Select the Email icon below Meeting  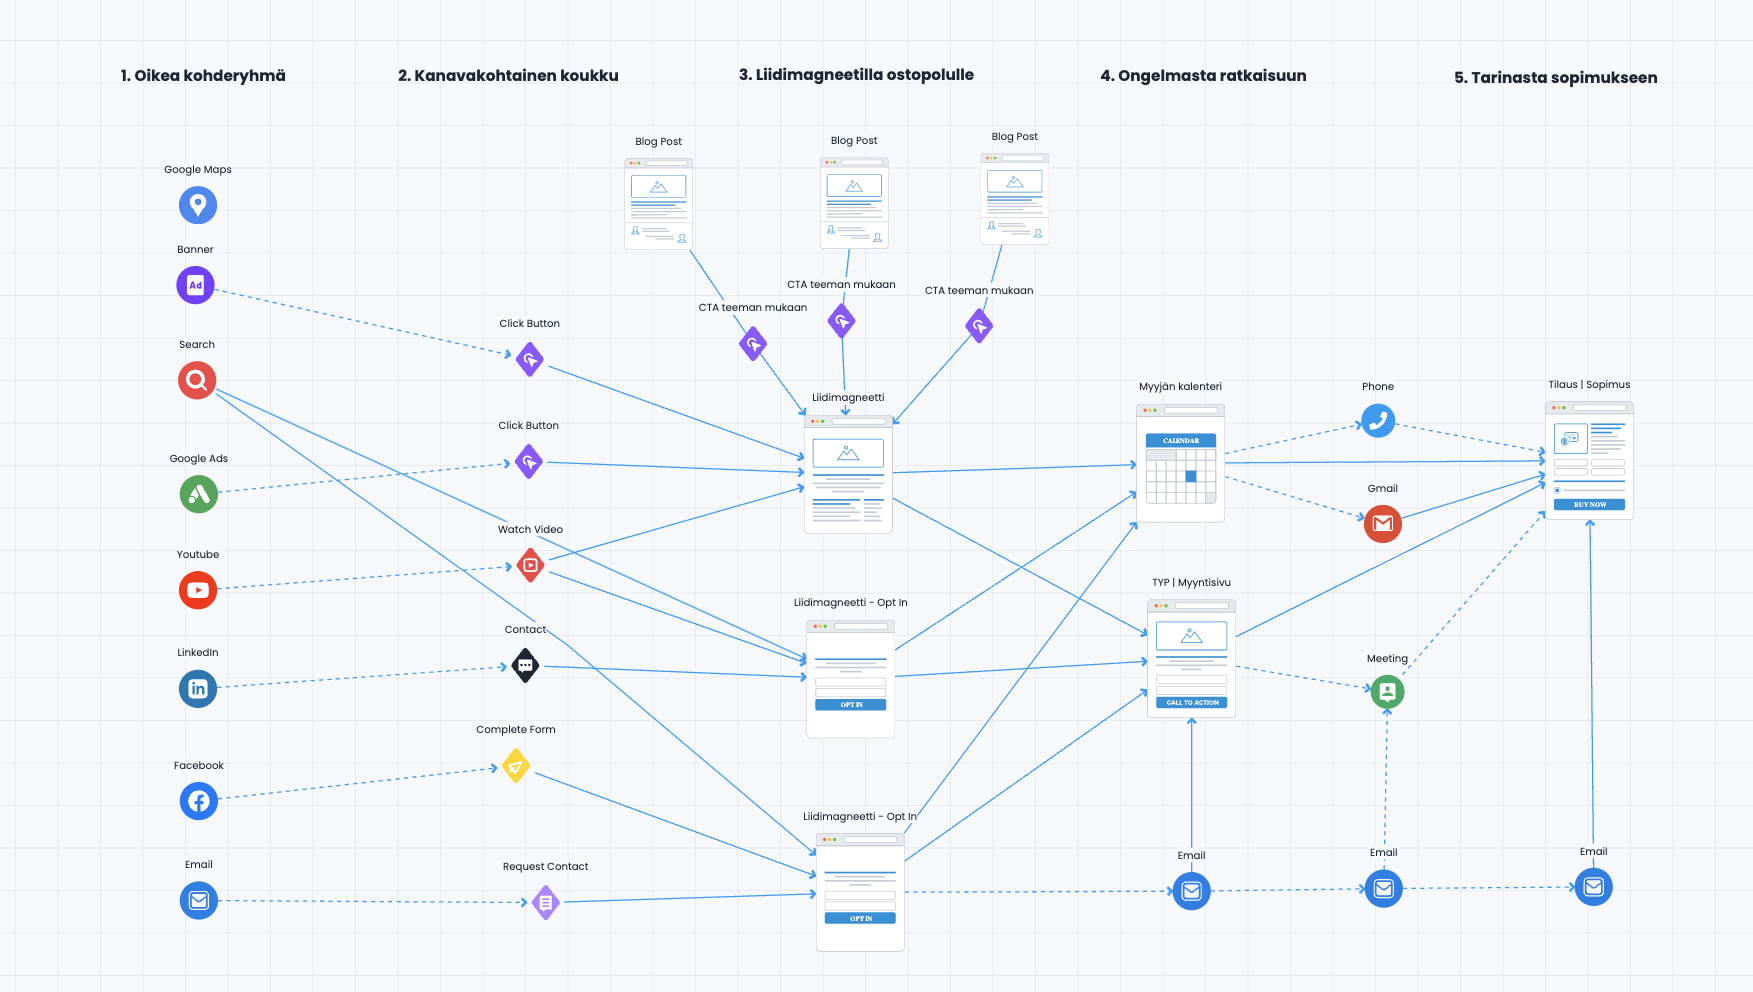click(x=1384, y=888)
